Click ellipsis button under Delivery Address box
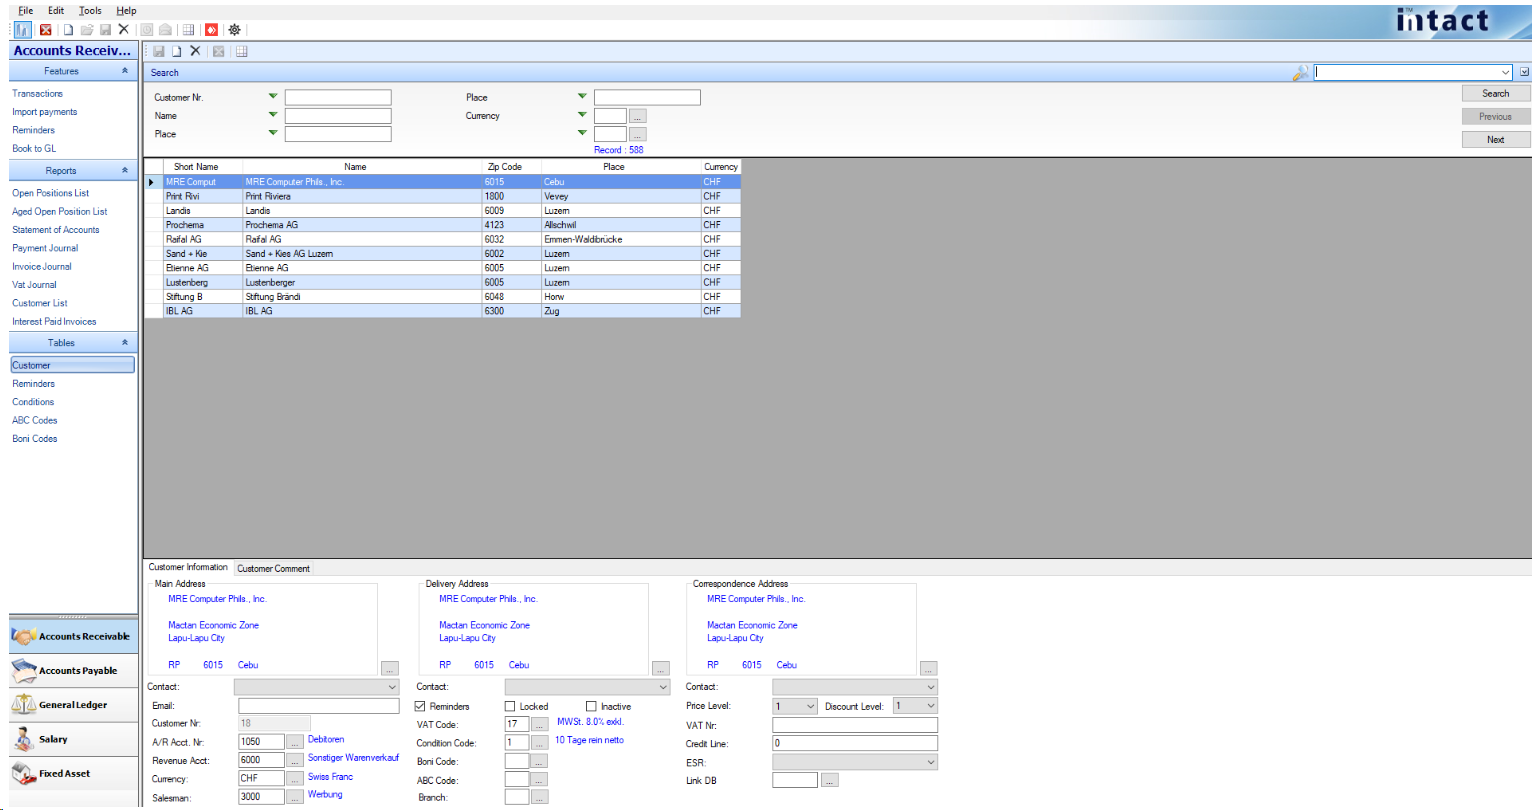The height and width of the screenshot is (810, 1532). pyautogui.click(x=661, y=668)
